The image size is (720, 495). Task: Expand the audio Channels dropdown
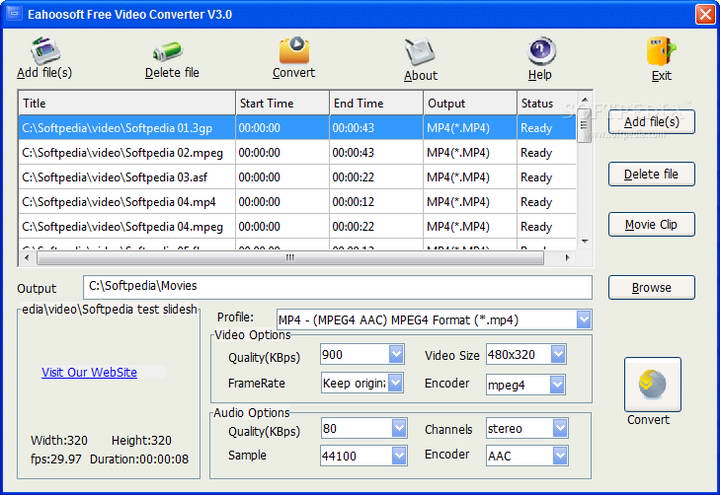pos(558,428)
